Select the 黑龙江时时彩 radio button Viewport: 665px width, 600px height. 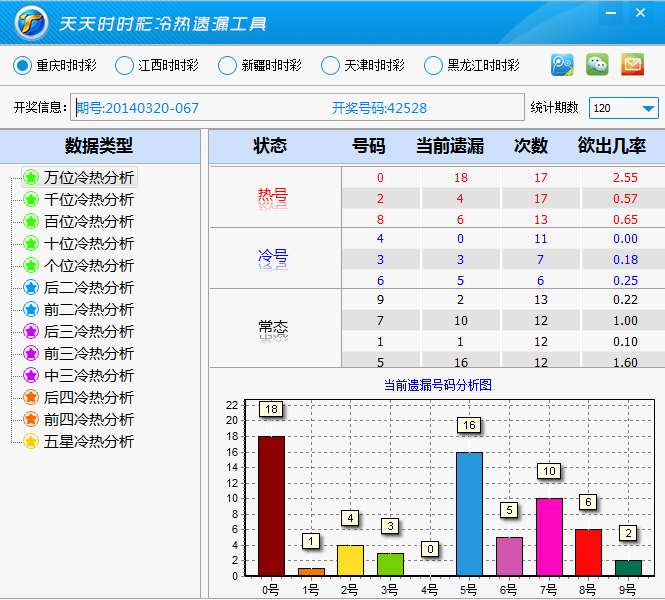pos(433,66)
